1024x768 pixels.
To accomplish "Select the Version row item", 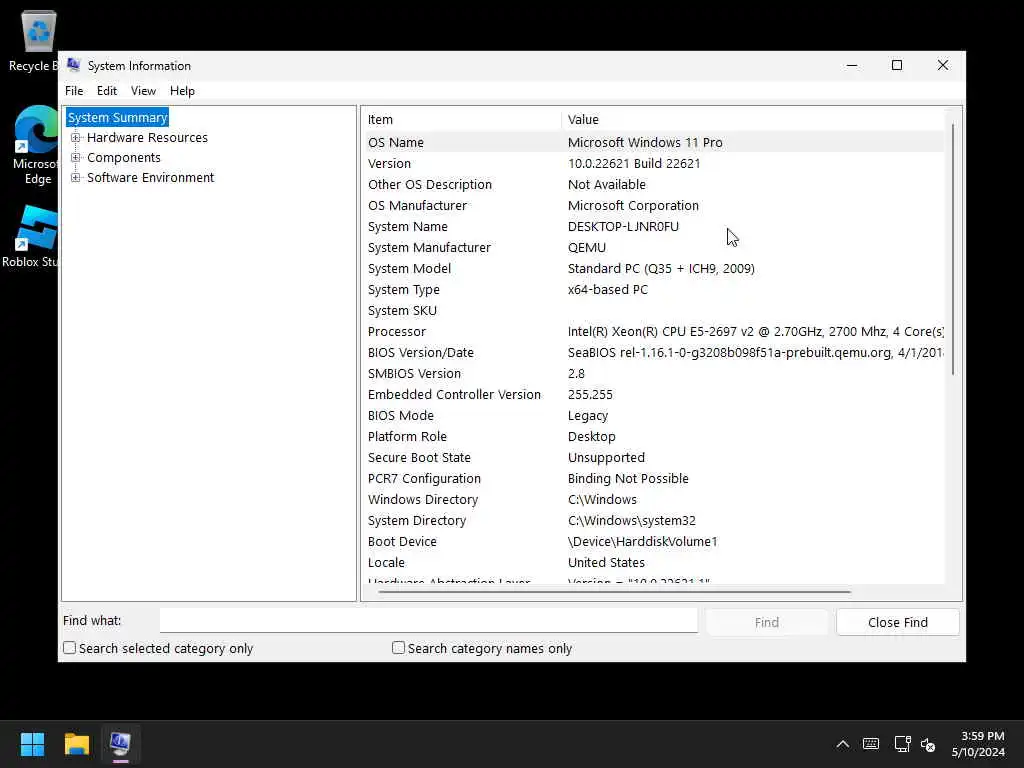I will coord(653,163).
